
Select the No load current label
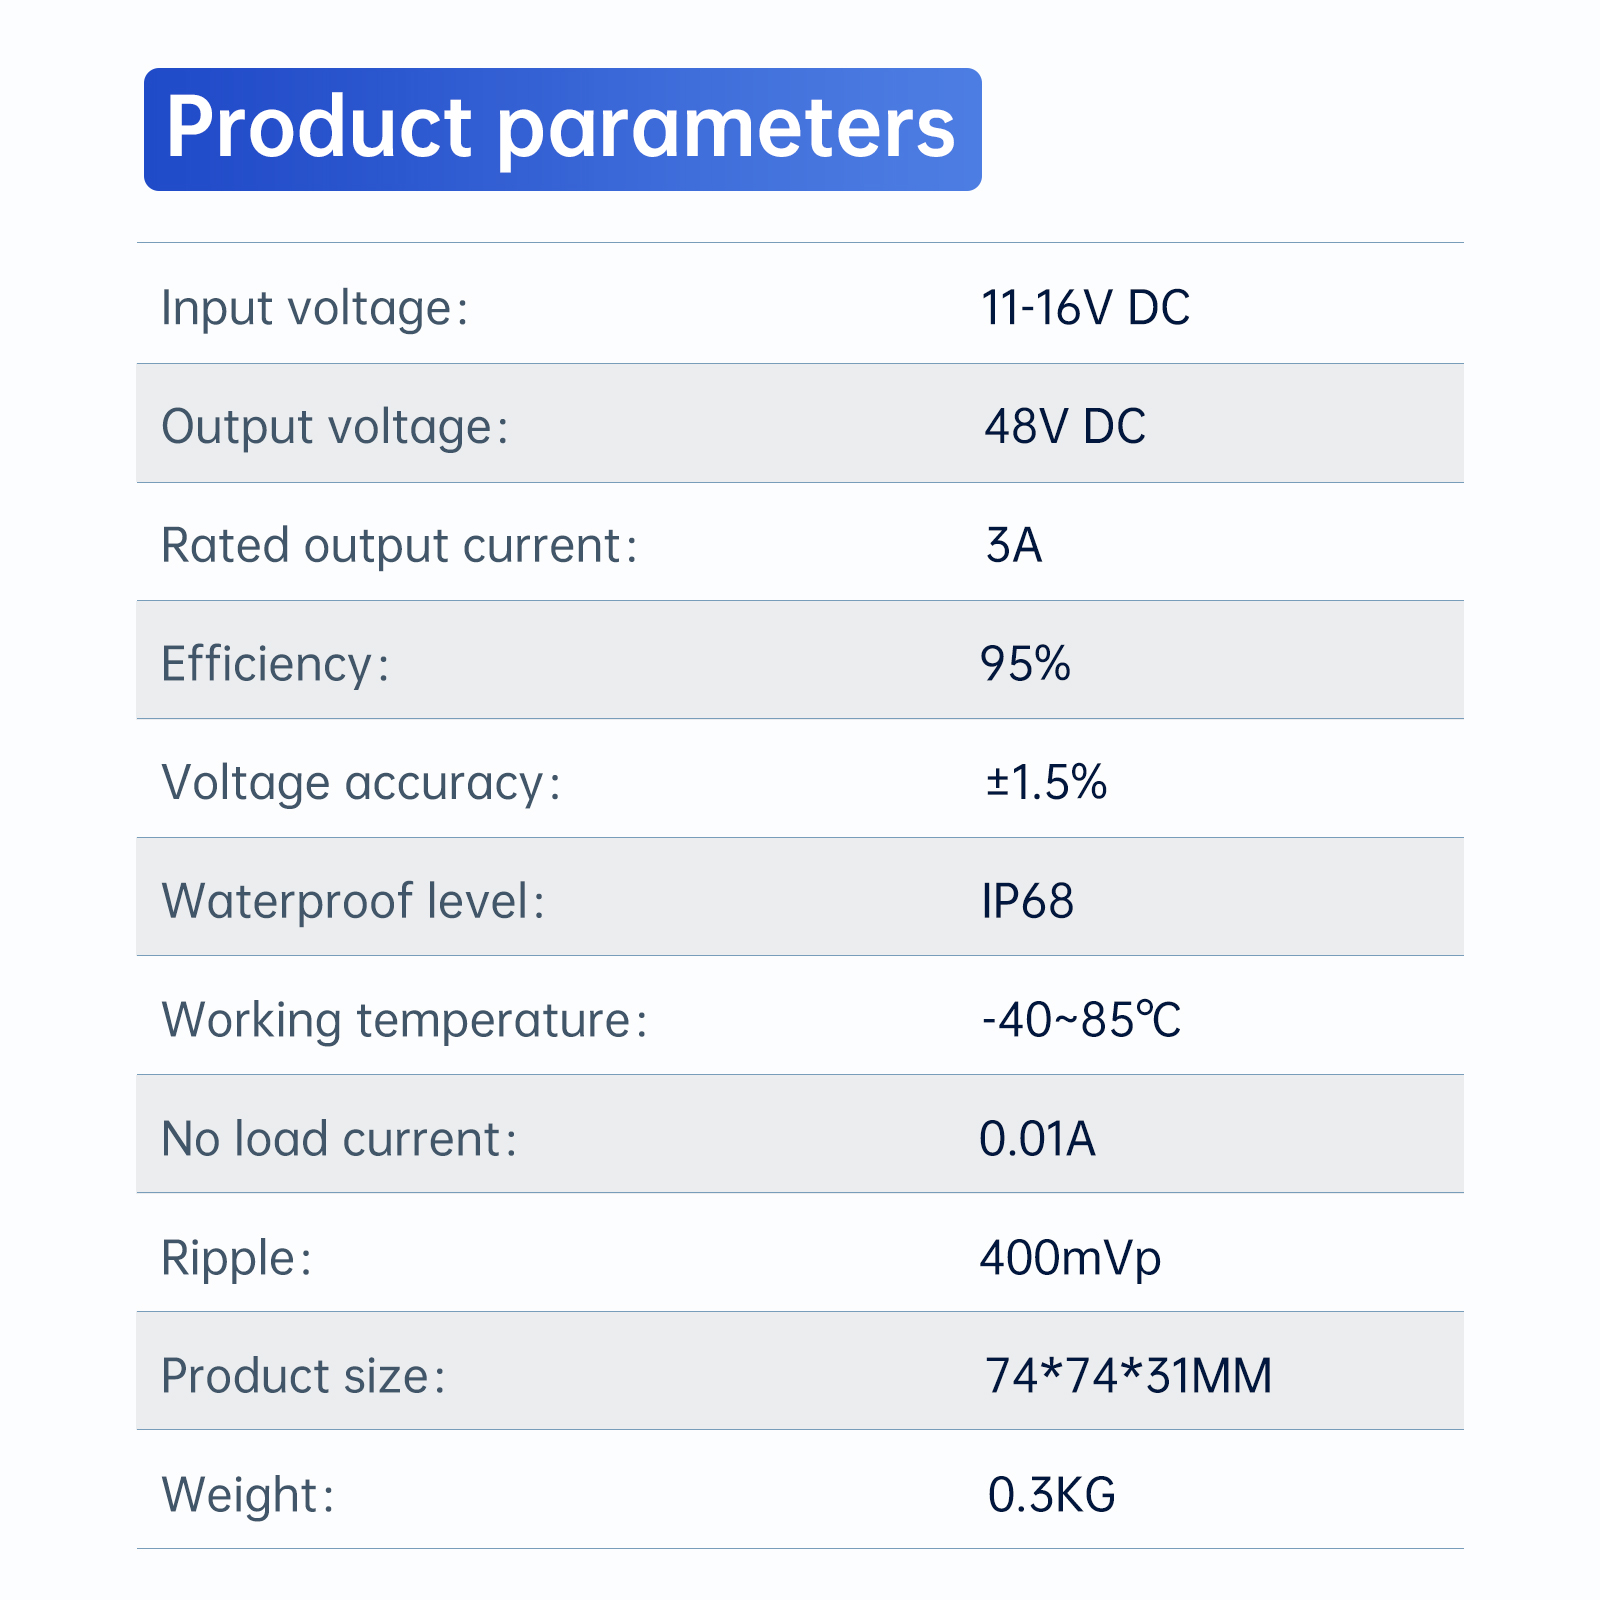click(340, 1139)
